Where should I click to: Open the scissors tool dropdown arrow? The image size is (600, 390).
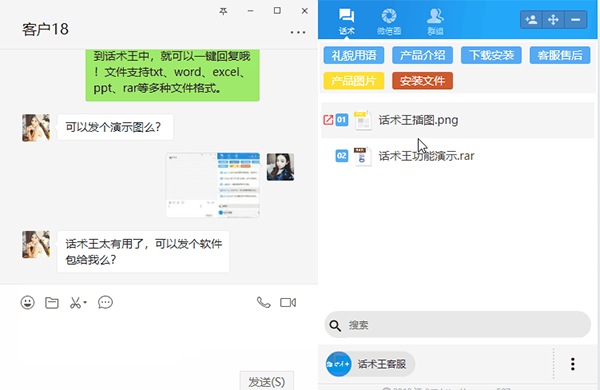85,302
